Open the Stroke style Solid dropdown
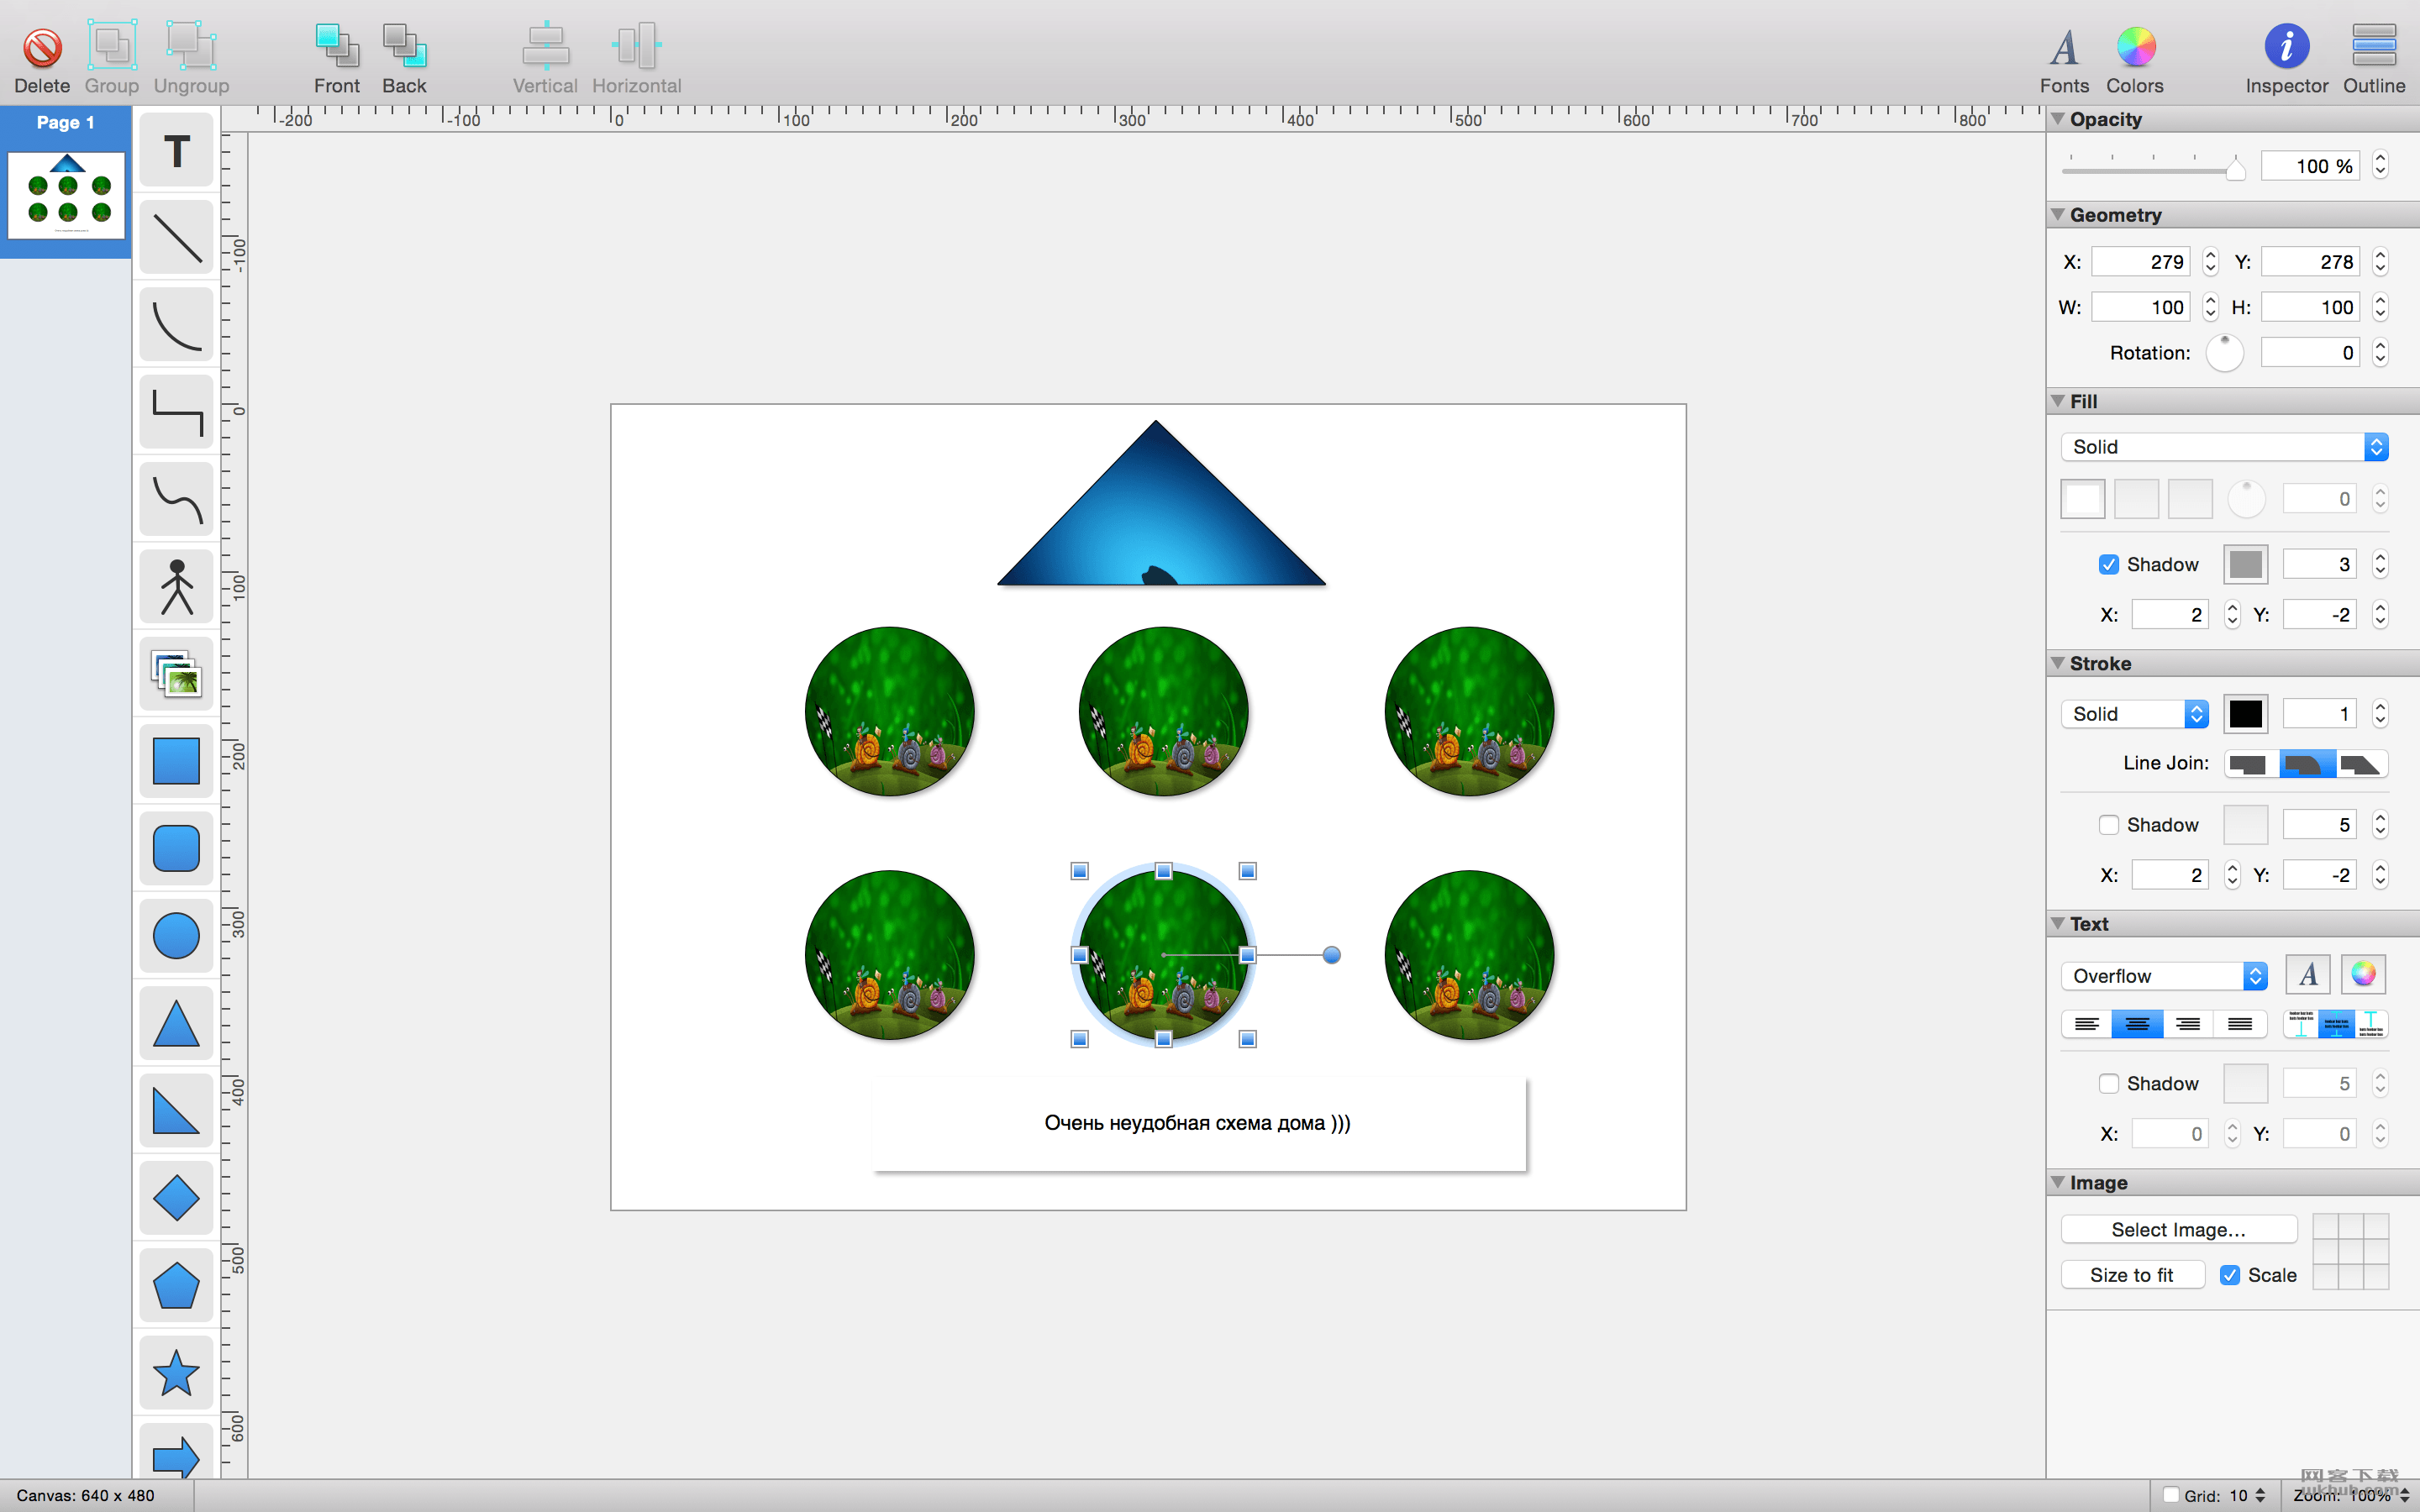This screenshot has height=1512, width=2420. coord(2134,714)
